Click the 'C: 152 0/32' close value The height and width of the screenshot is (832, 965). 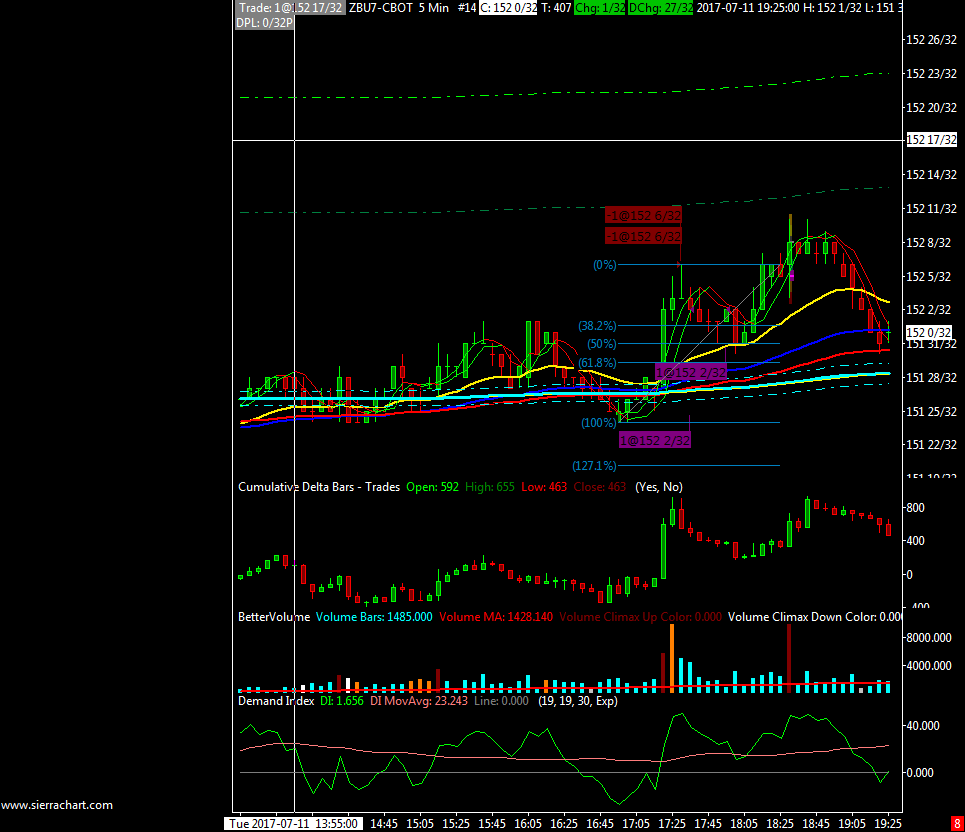pyautogui.click(x=508, y=7)
